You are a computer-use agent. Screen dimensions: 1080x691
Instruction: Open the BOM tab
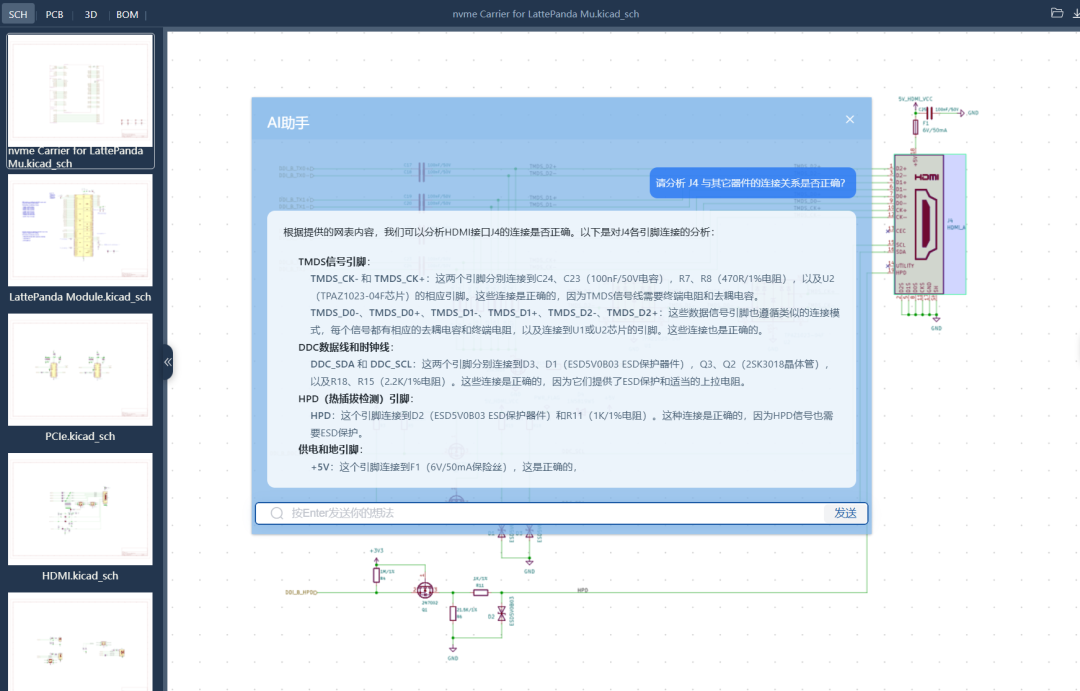click(127, 14)
